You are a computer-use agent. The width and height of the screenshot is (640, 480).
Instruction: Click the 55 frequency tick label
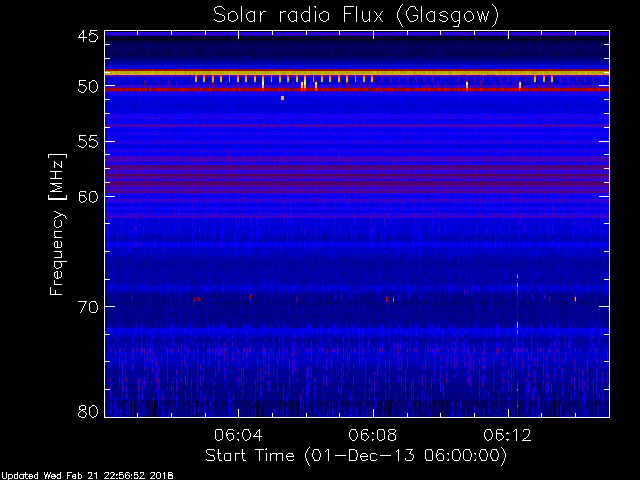pyautogui.click(x=88, y=142)
